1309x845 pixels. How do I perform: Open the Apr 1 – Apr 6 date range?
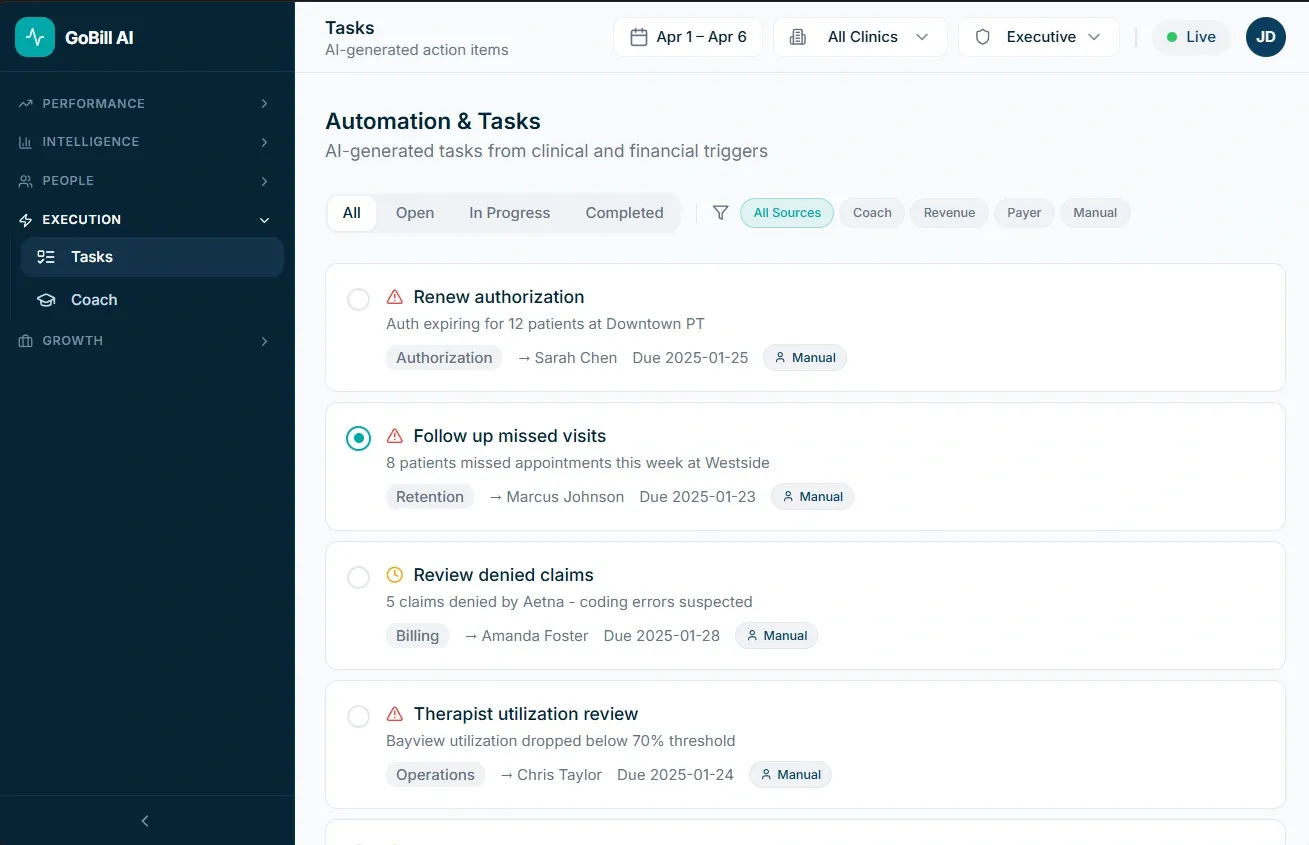[688, 37]
